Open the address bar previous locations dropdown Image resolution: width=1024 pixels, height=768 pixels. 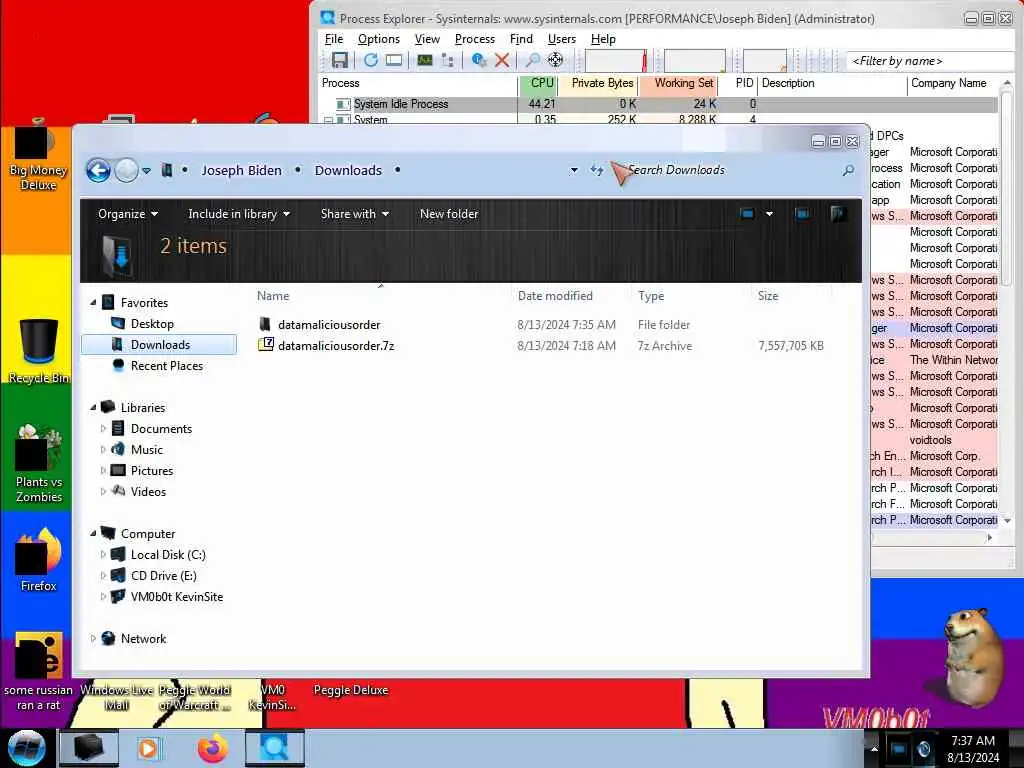point(574,170)
